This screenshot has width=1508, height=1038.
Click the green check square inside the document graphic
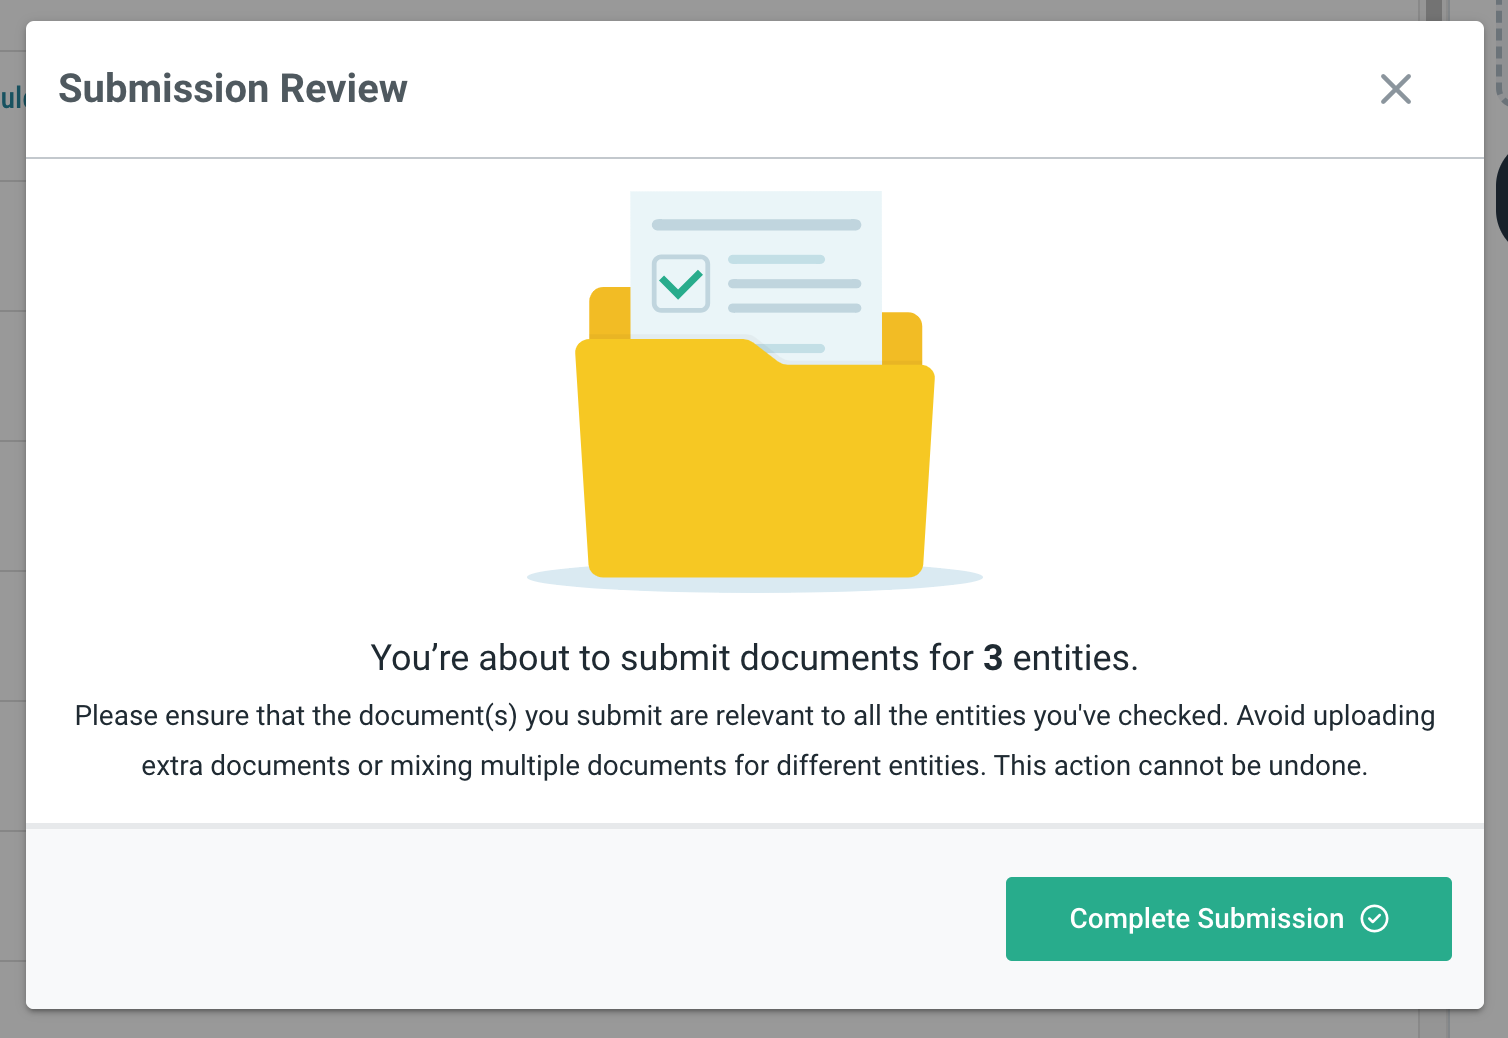(x=680, y=283)
